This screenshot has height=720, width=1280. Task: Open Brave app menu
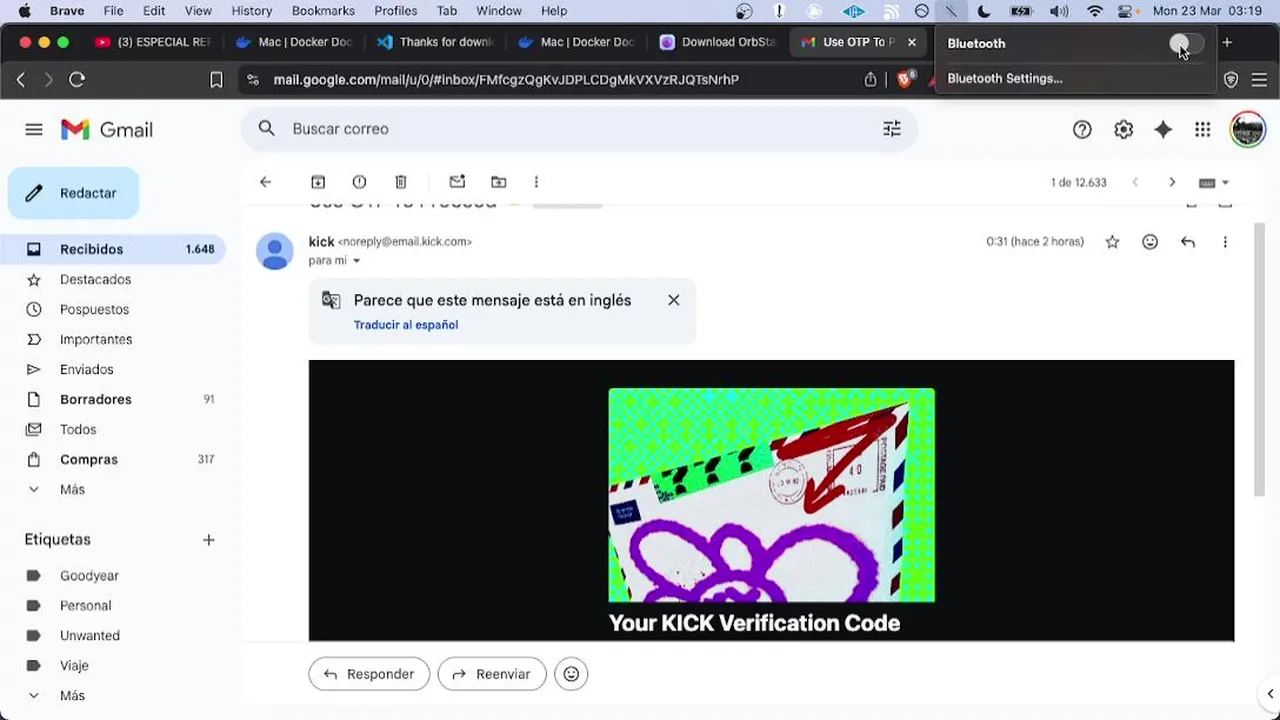(x=67, y=11)
